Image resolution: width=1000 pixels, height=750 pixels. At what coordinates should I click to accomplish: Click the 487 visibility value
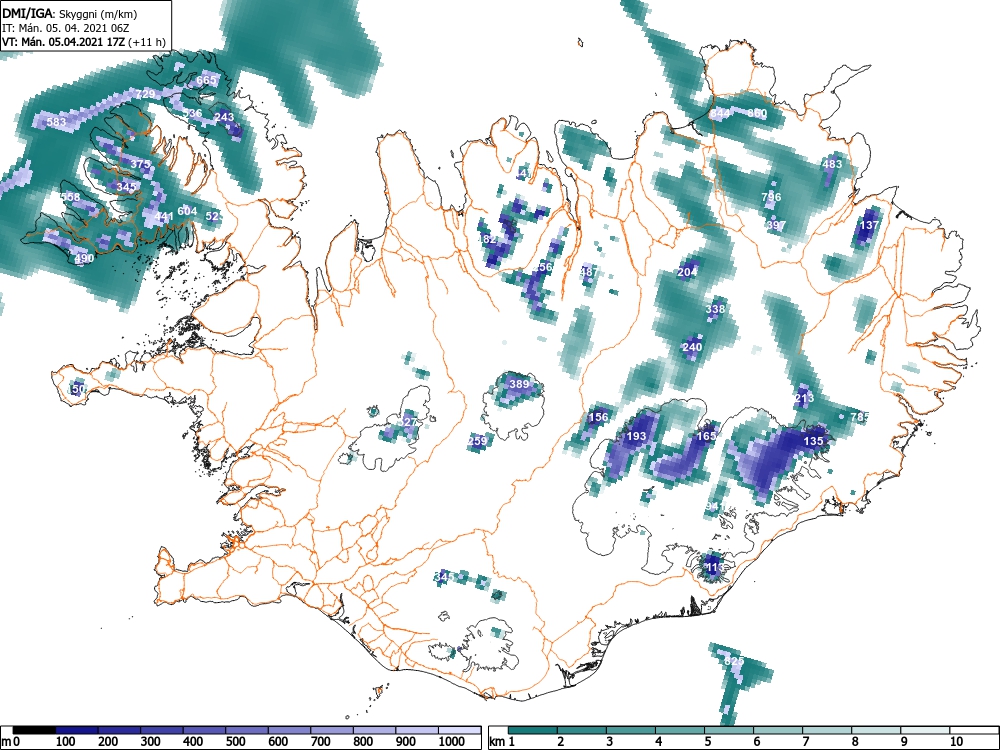click(x=589, y=272)
